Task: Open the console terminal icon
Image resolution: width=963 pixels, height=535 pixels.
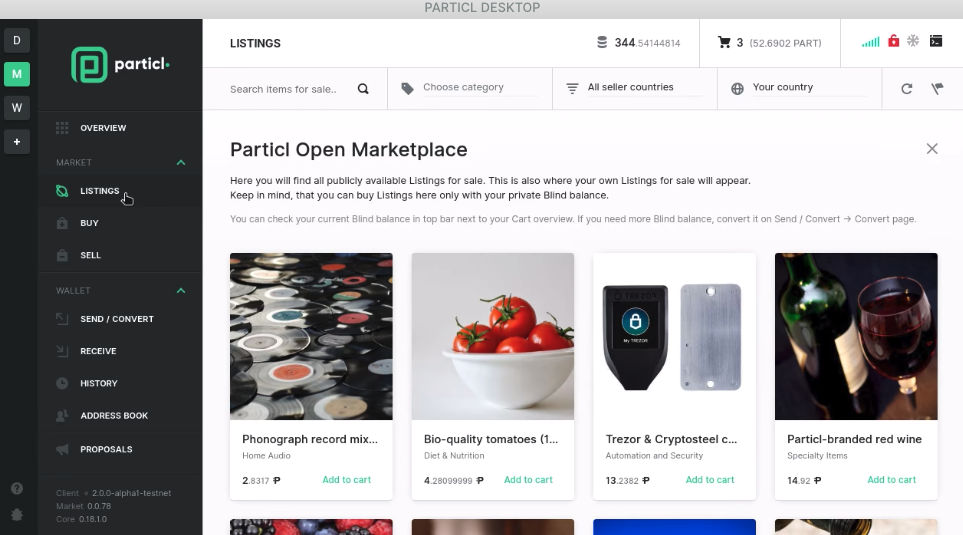Action: point(936,41)
